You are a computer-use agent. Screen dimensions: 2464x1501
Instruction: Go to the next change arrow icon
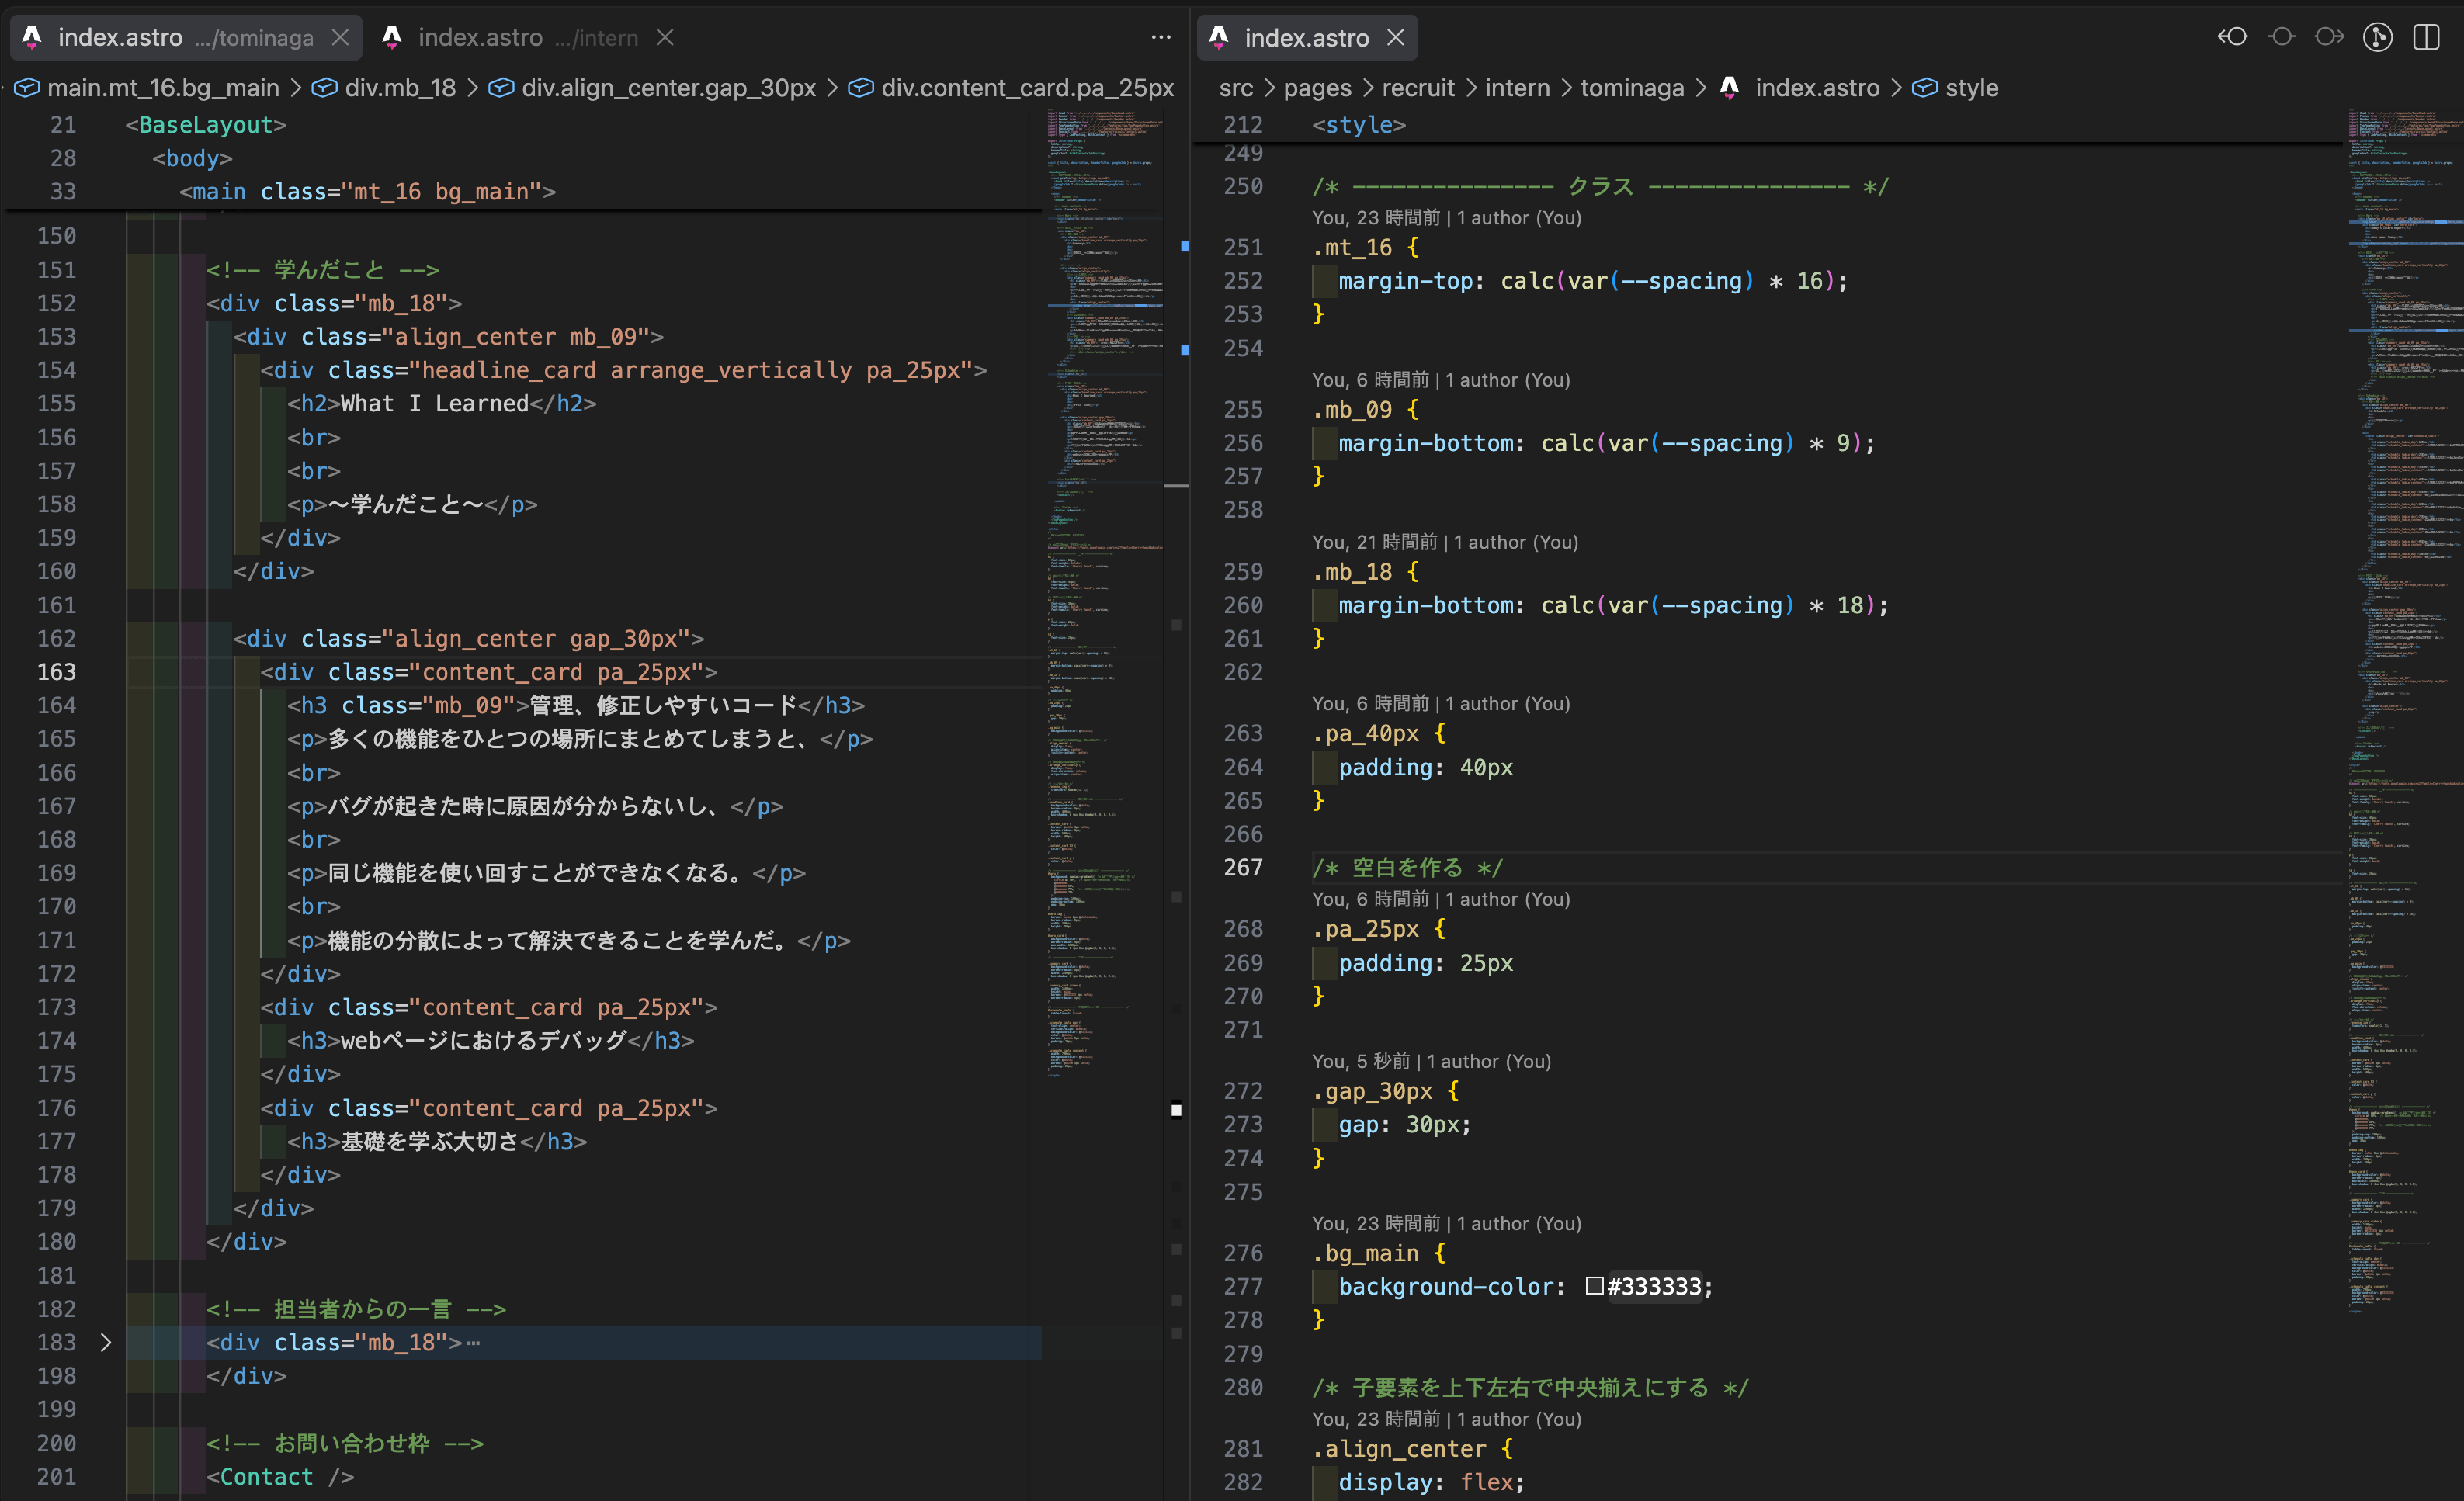[x=2330, y=37]
